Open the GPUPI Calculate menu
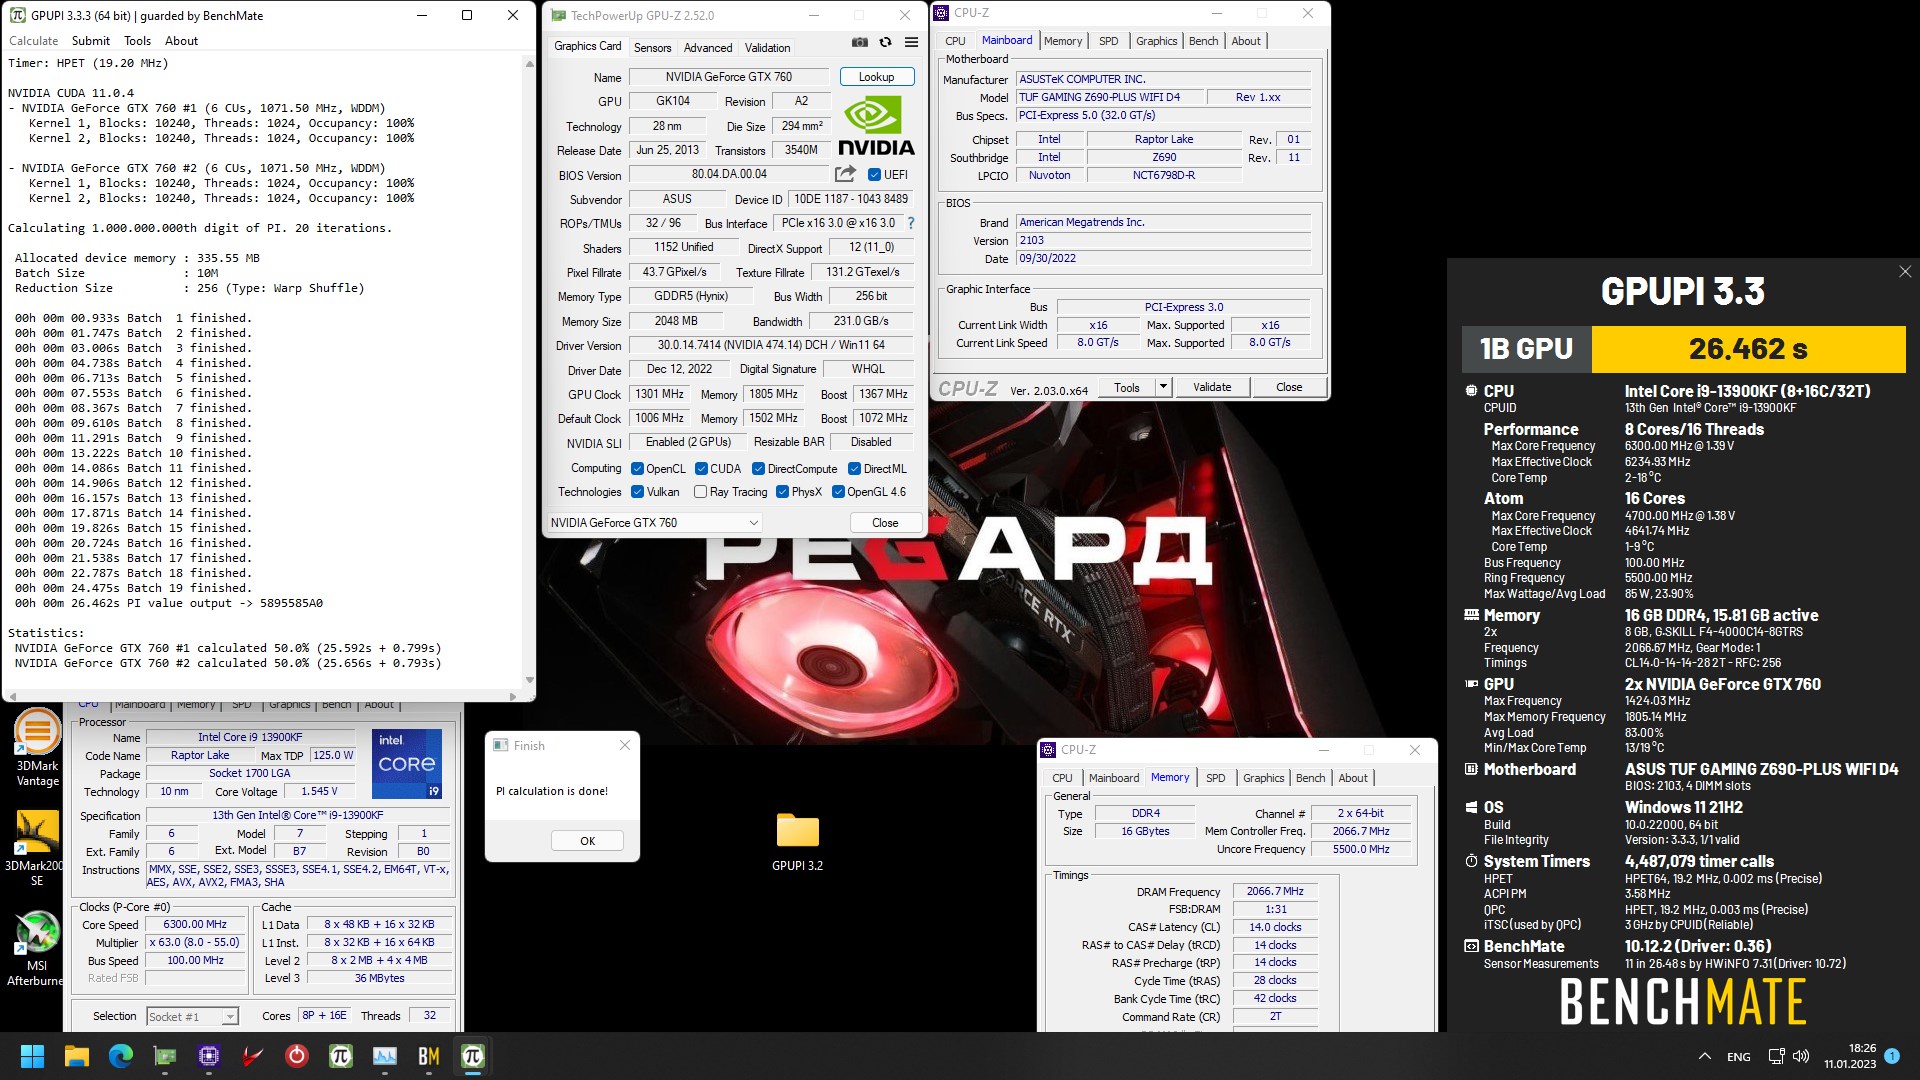Screen dimensions: 1920x1080 (x=33, y=41)
